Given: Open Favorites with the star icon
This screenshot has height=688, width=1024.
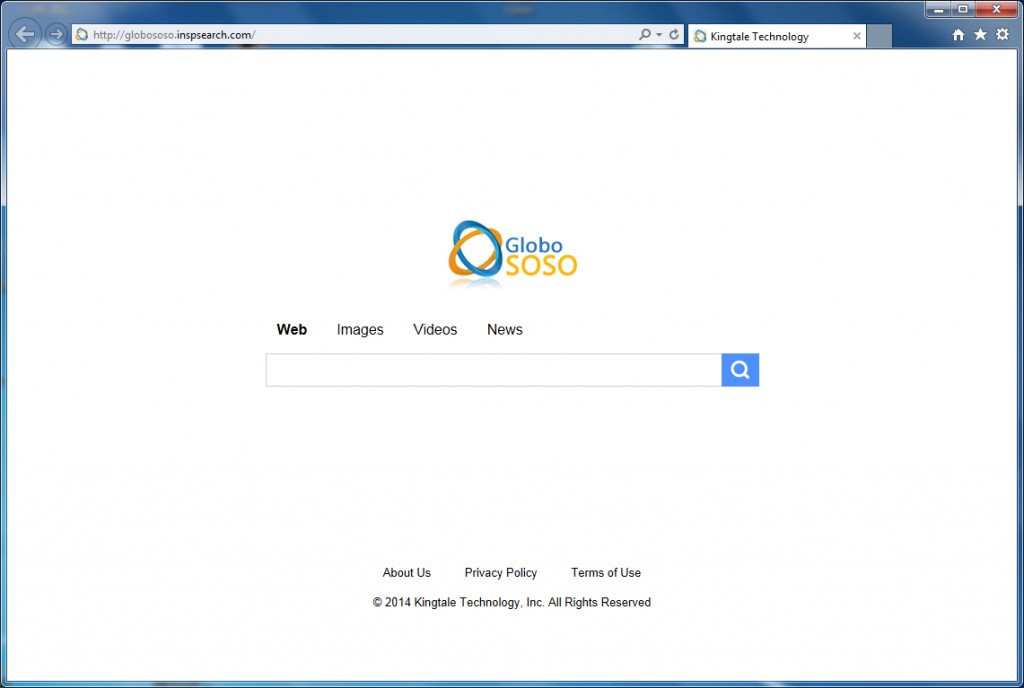Looking at the screenshot, I should point(980,35).
